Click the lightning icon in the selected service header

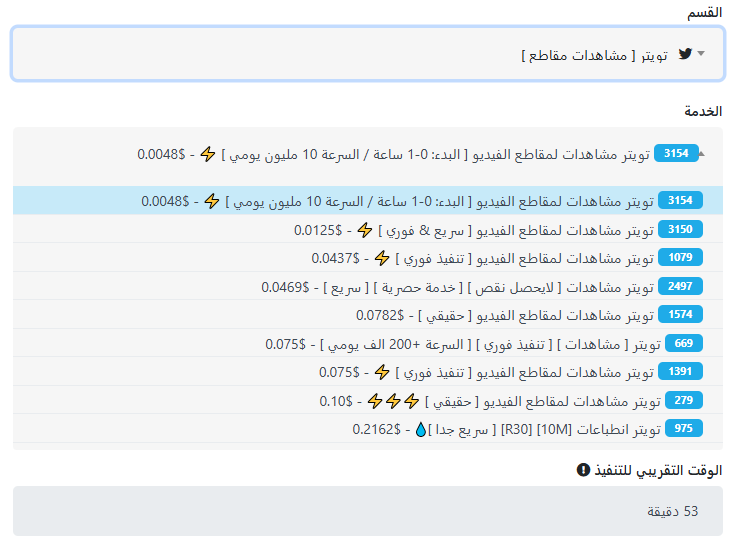pyautogui.click(x=208, y=154)
